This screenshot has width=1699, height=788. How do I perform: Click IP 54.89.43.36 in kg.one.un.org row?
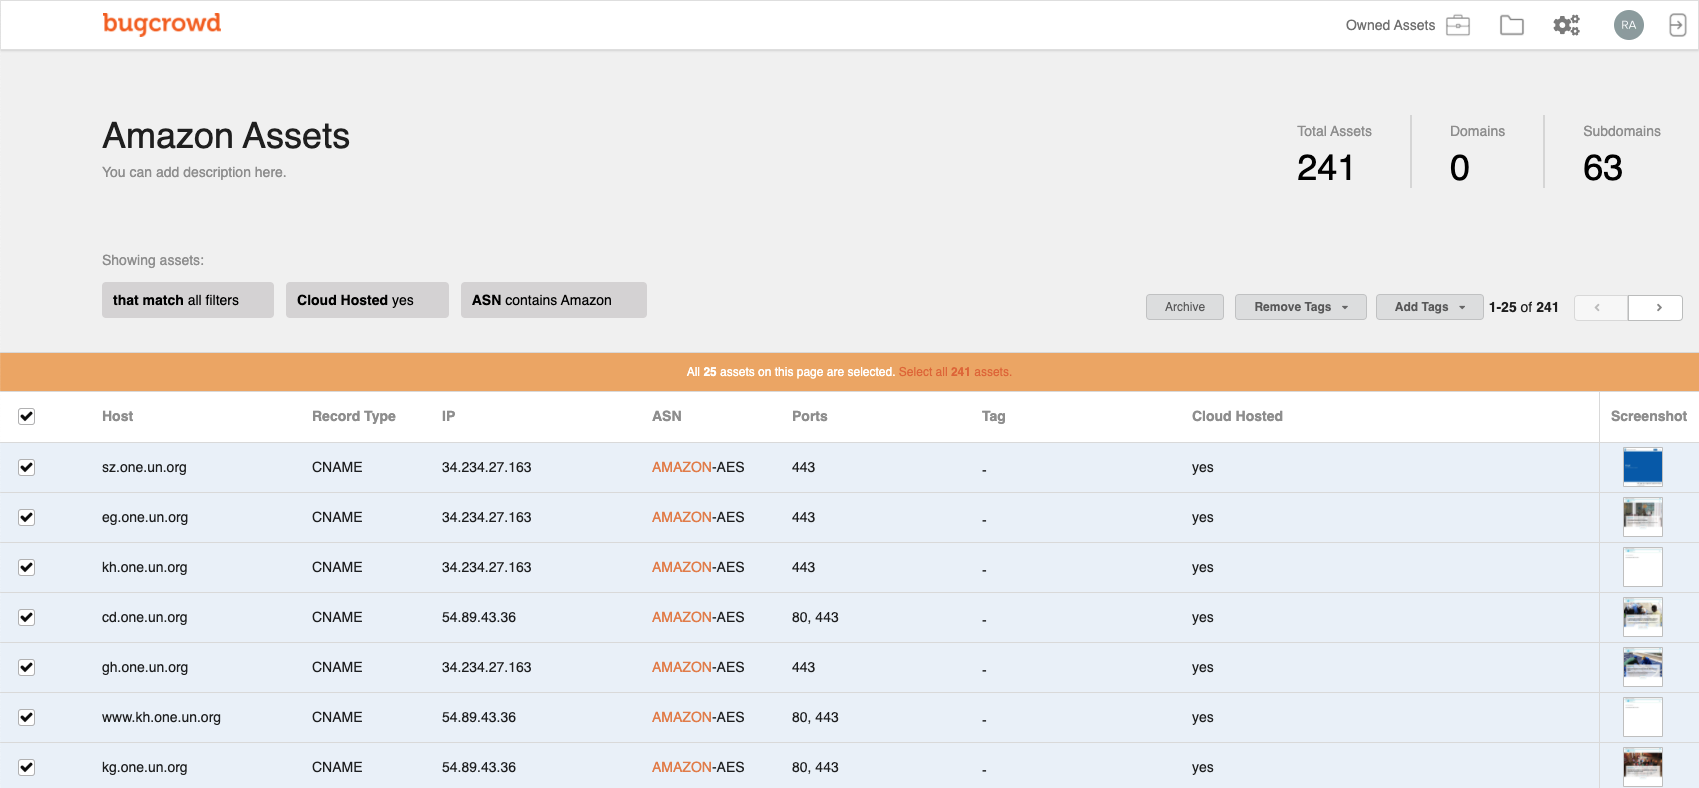479,767
